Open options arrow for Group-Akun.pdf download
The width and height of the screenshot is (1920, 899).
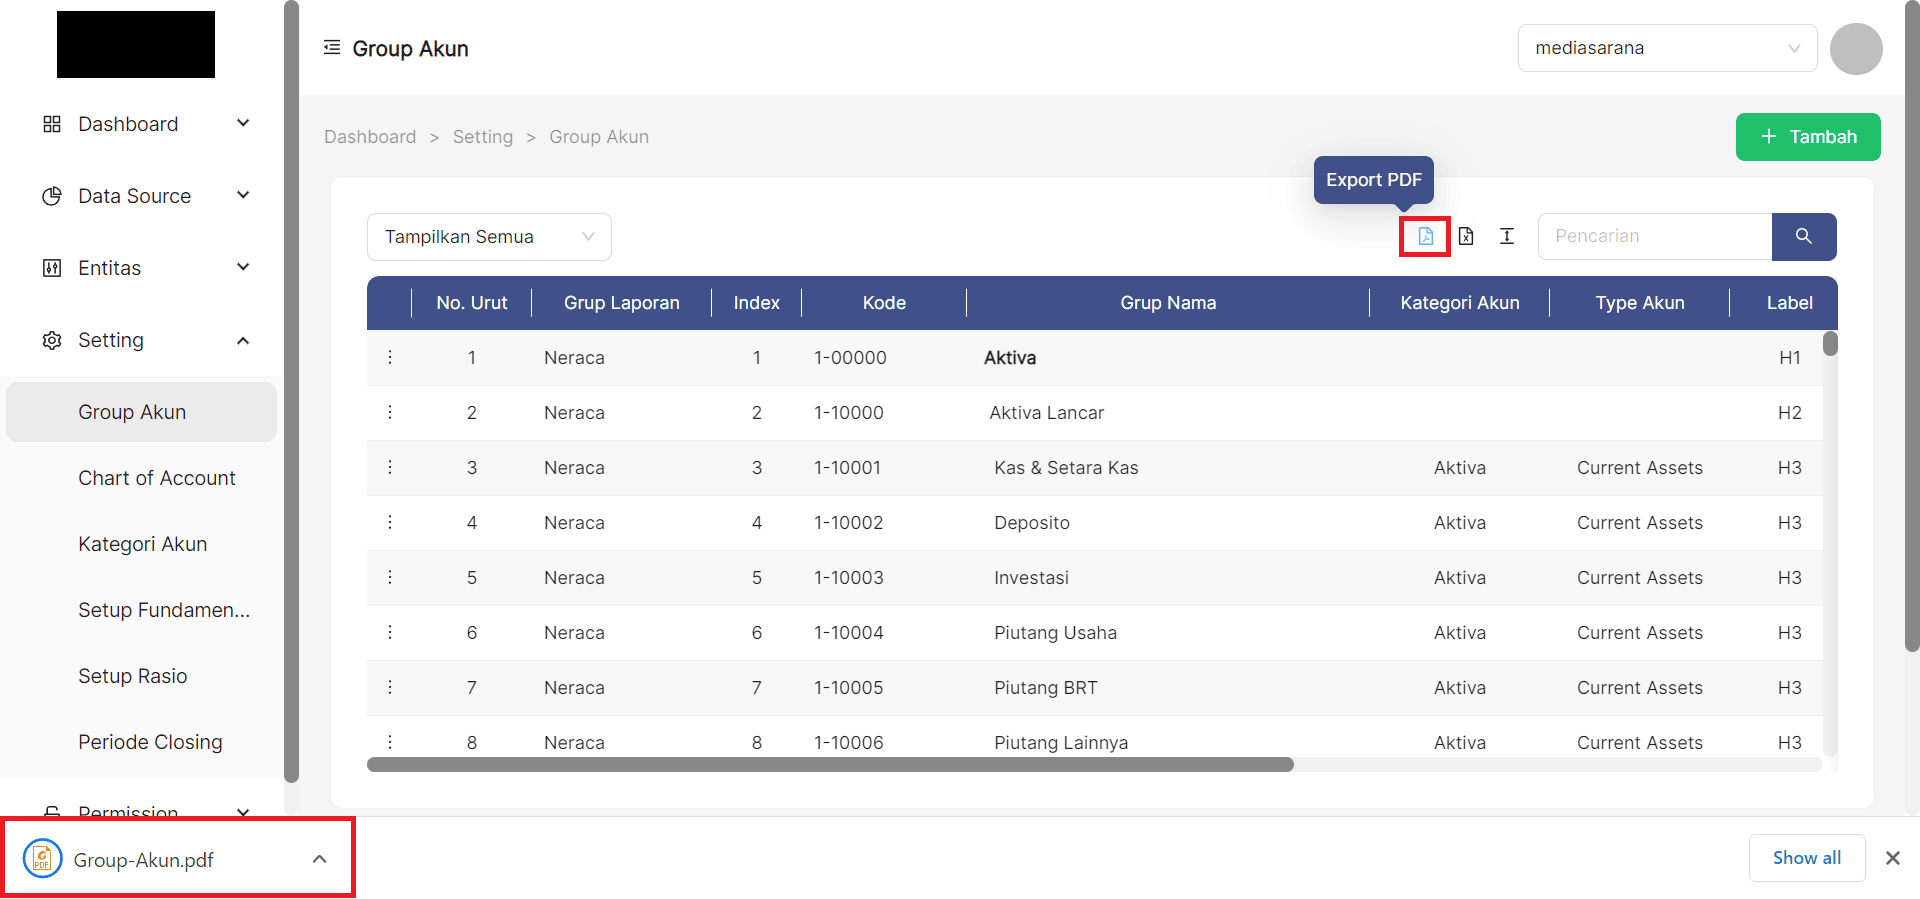pyautogui.click(x=319, y=859)
